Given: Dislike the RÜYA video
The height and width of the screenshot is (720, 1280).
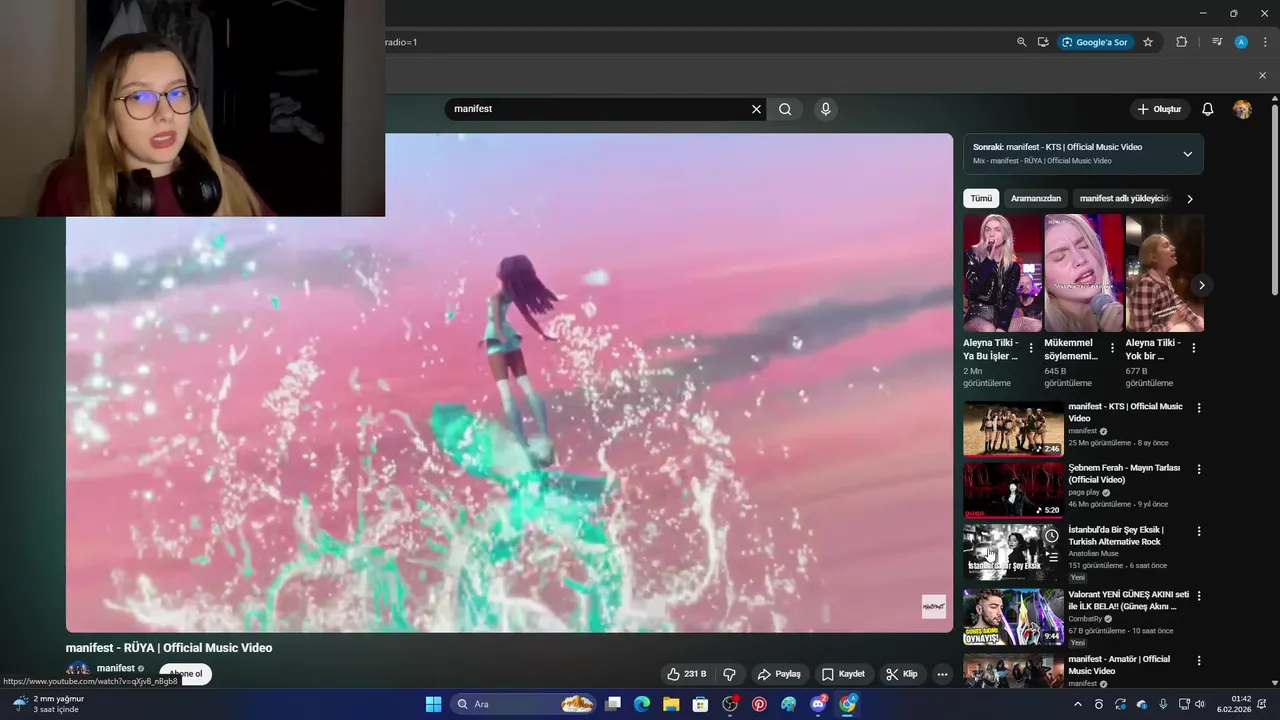Looking at the screenshot, I should tap(729, 674).
